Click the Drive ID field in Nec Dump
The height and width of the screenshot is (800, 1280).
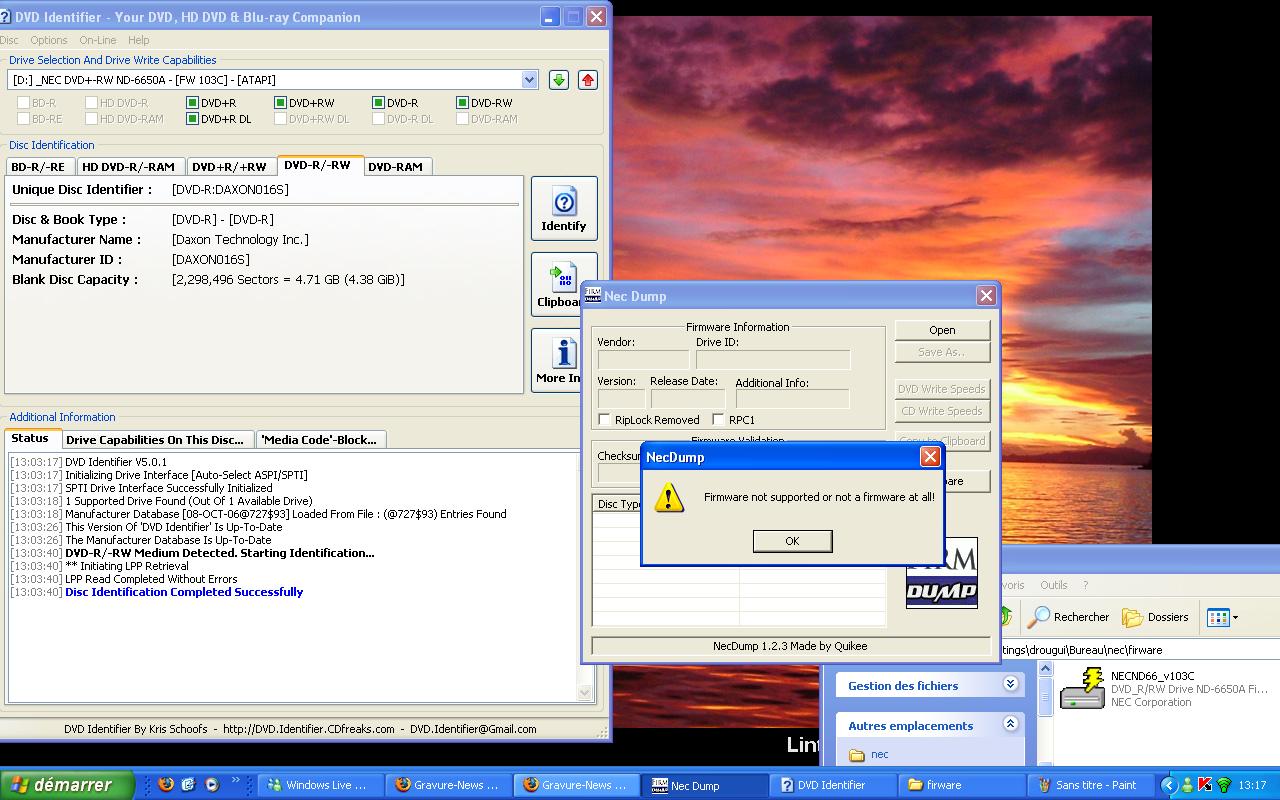[773, 359]
